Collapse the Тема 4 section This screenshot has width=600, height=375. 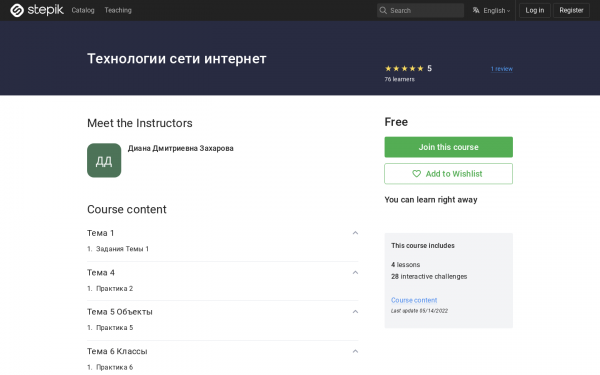[x=355, y=273]
